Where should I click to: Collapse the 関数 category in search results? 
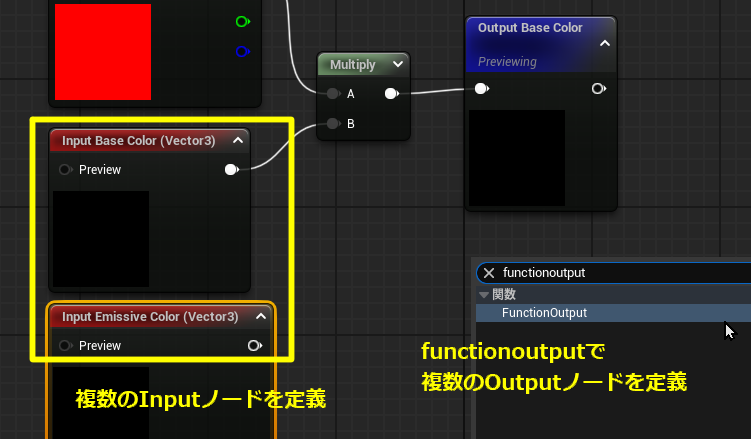pyautogui.click(x=484, y=294)
